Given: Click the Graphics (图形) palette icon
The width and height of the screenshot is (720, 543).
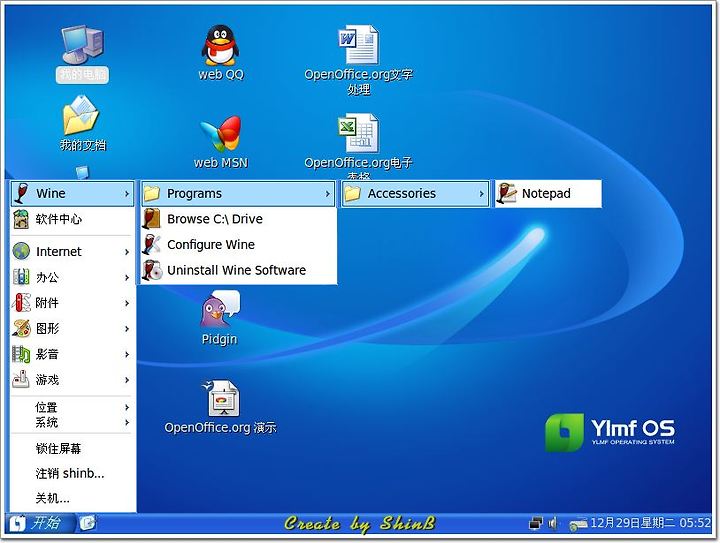Looking at the screenshot, I should click(x=21, y=328).
